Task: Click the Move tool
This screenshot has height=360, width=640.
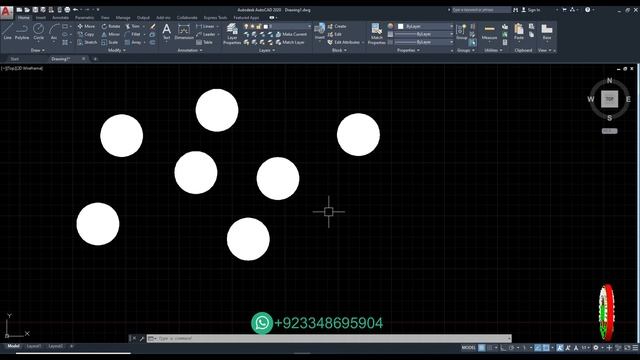Action: (x=86, y=26)
